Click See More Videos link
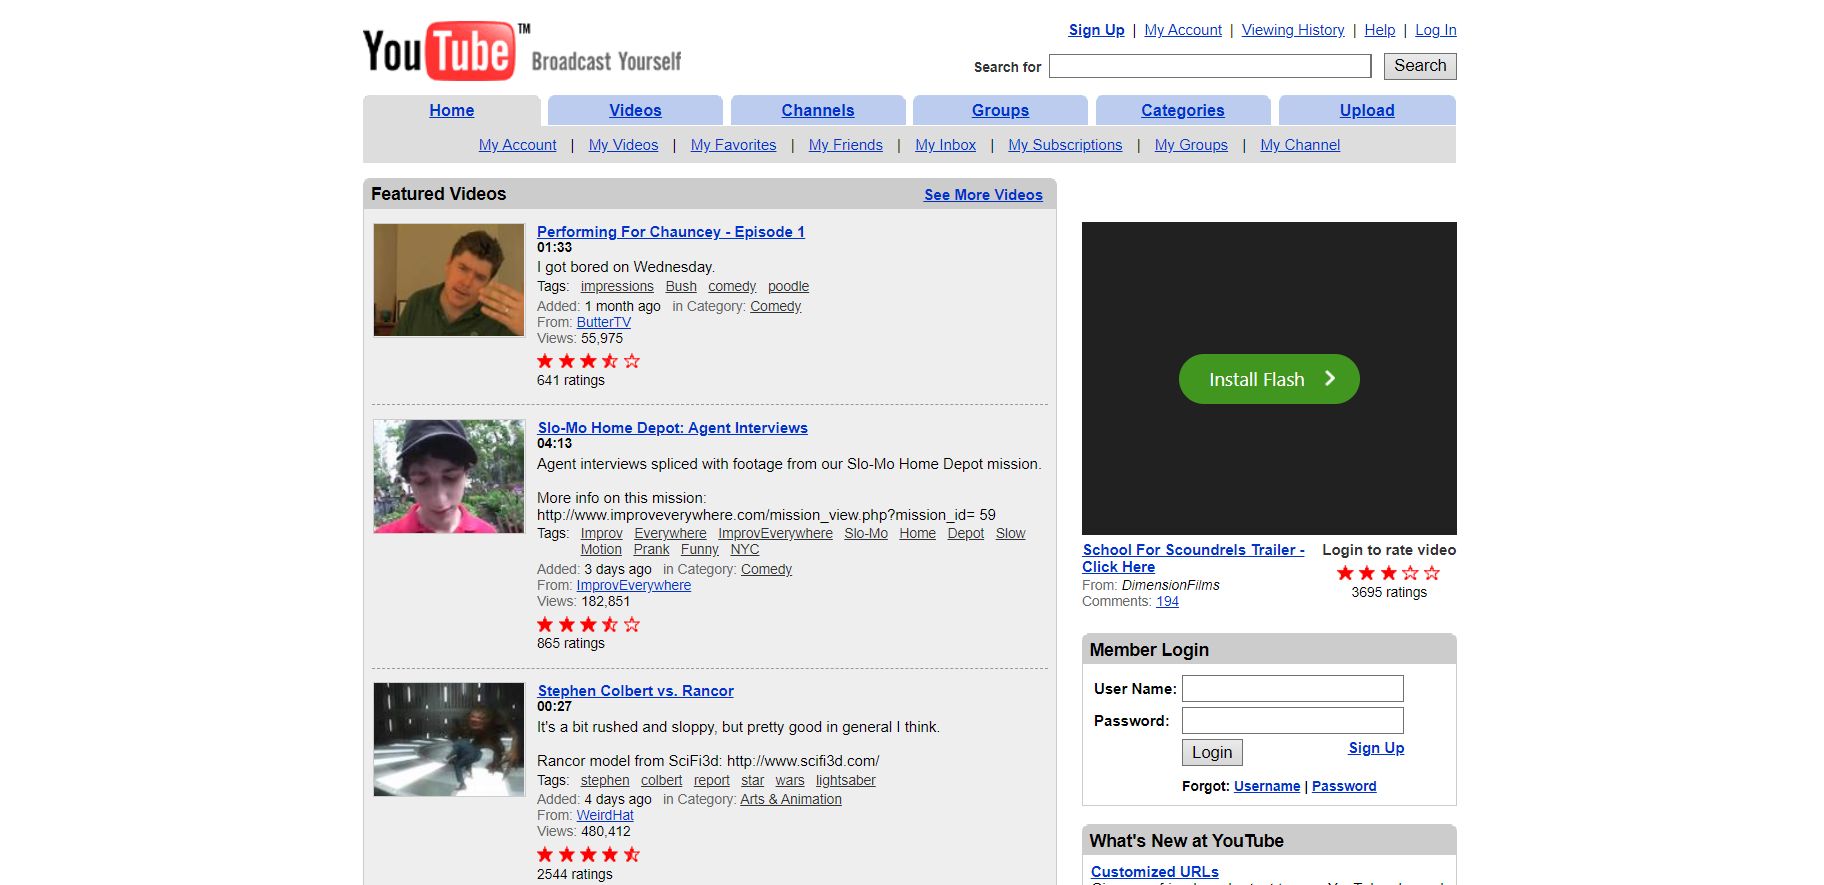This screenshot has height=885, width=1824. (x=983, y=195)
